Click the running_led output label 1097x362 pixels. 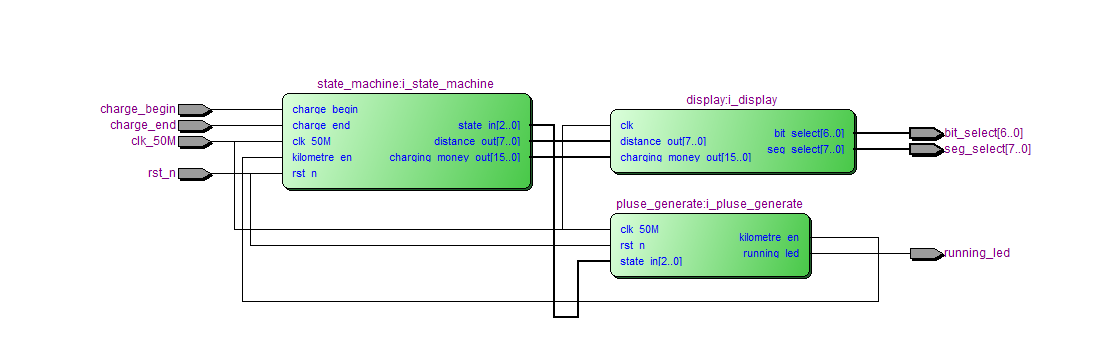click(x=977, y=253)
